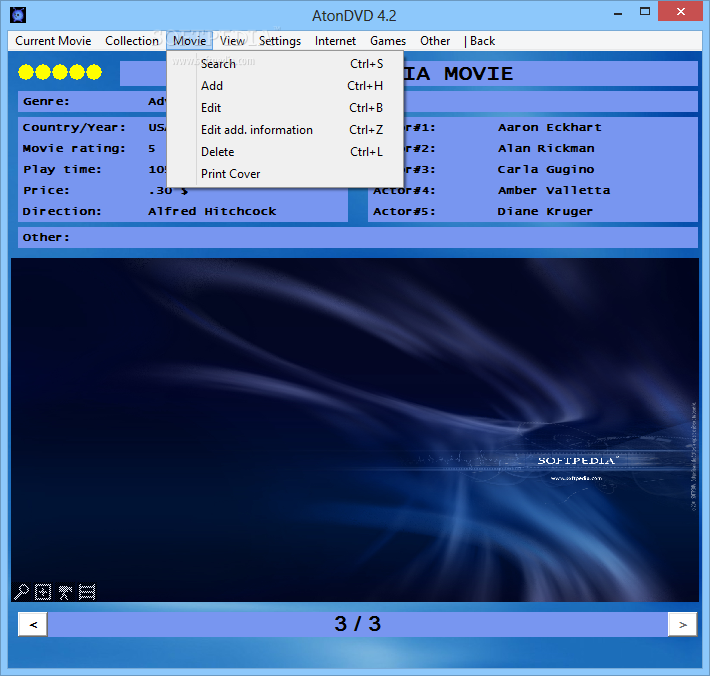This screenshot has height=676, width=710.
Task: Click the yellow five-dot rating indicator
Action: coord(60,72)
